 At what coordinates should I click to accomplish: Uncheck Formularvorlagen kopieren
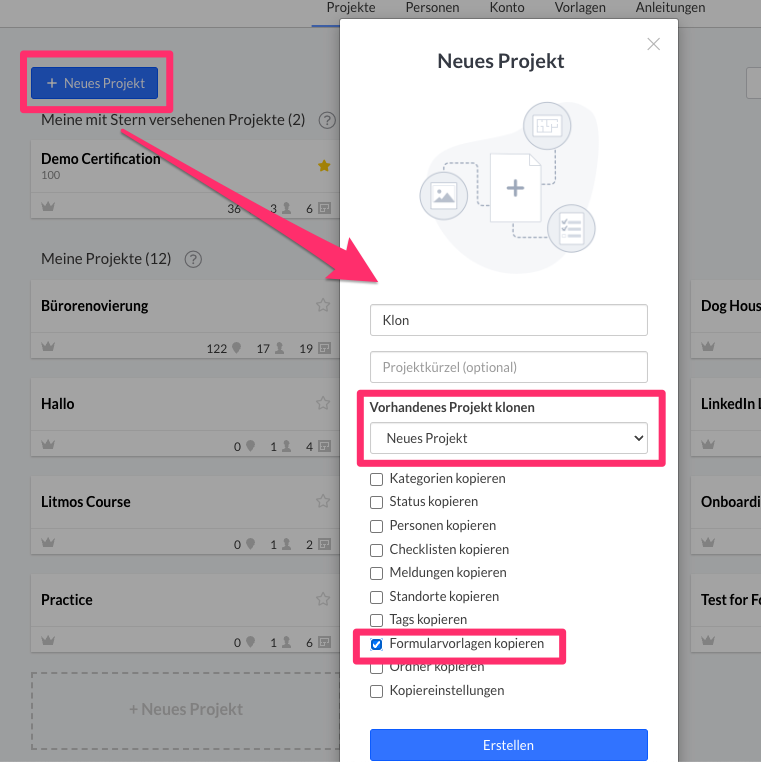[377, 644]
